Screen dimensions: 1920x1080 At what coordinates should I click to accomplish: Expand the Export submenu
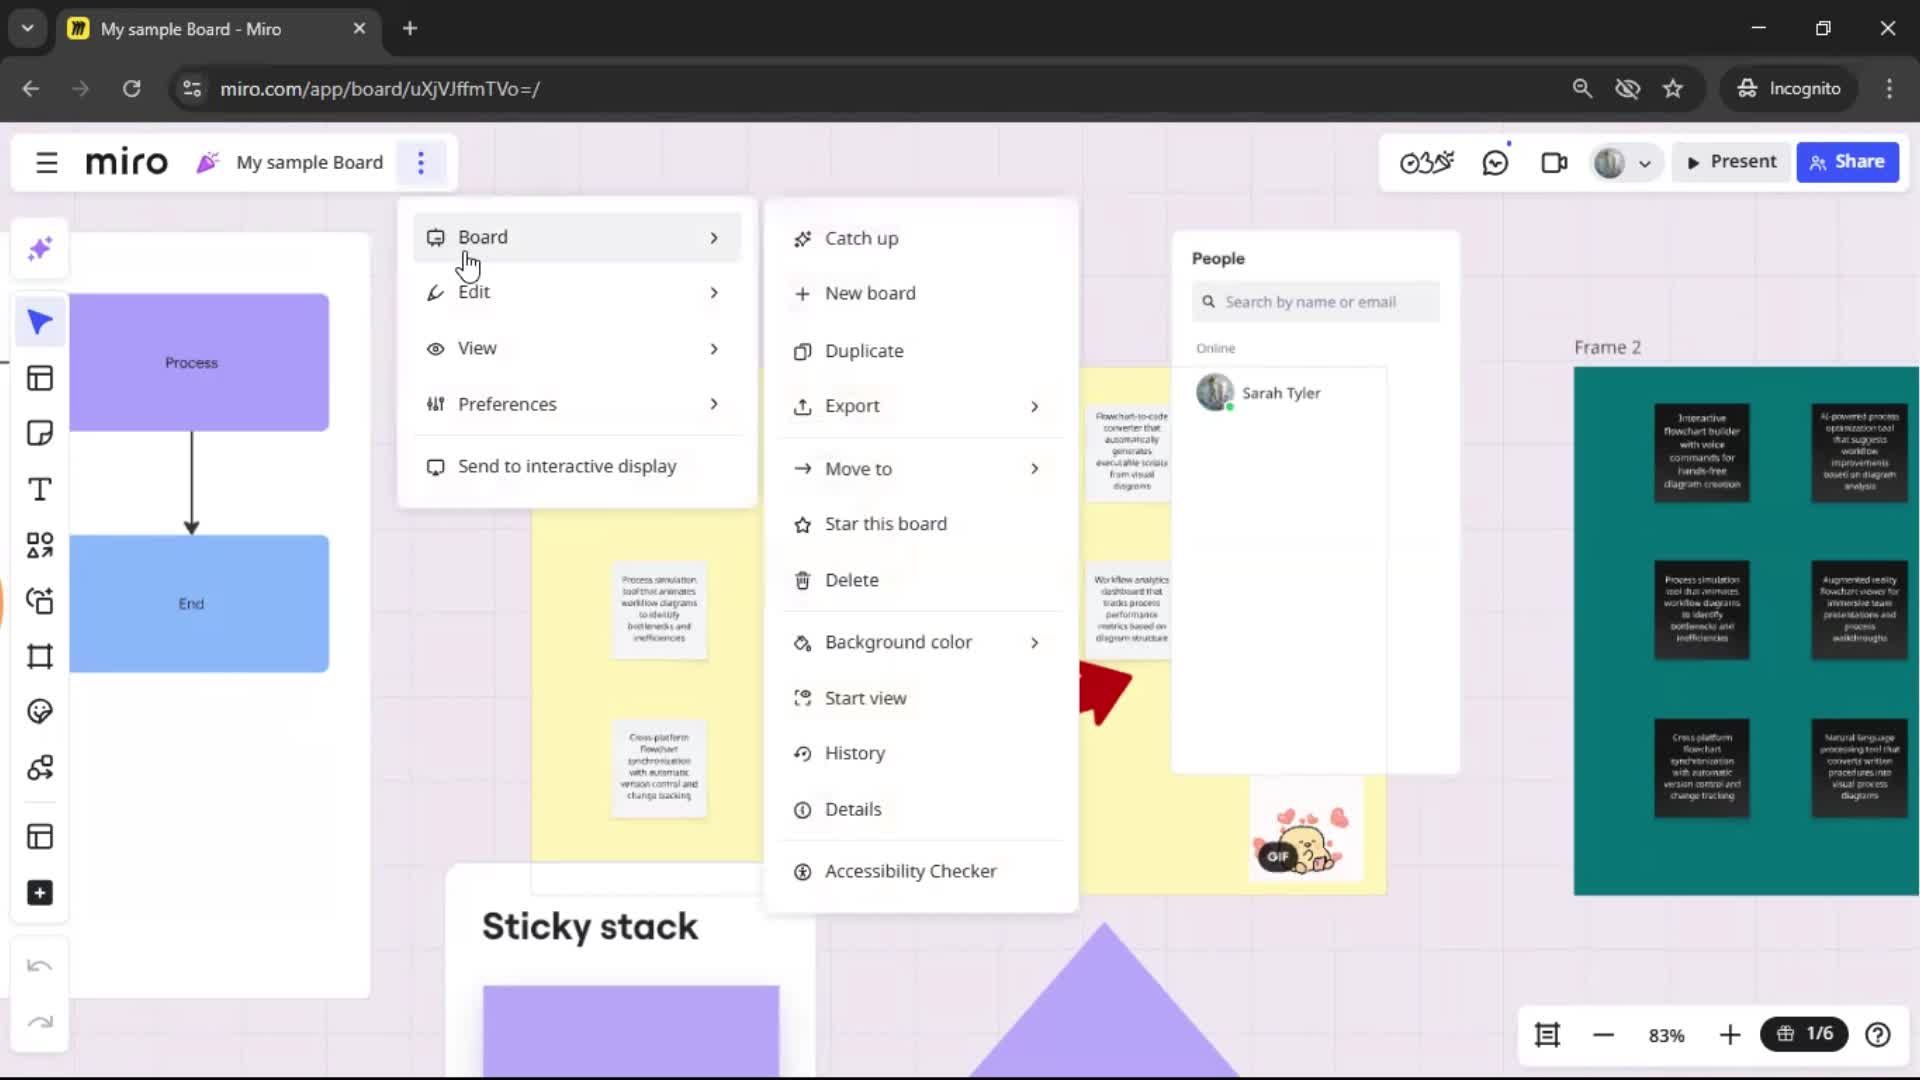click(x=920, y=406)
